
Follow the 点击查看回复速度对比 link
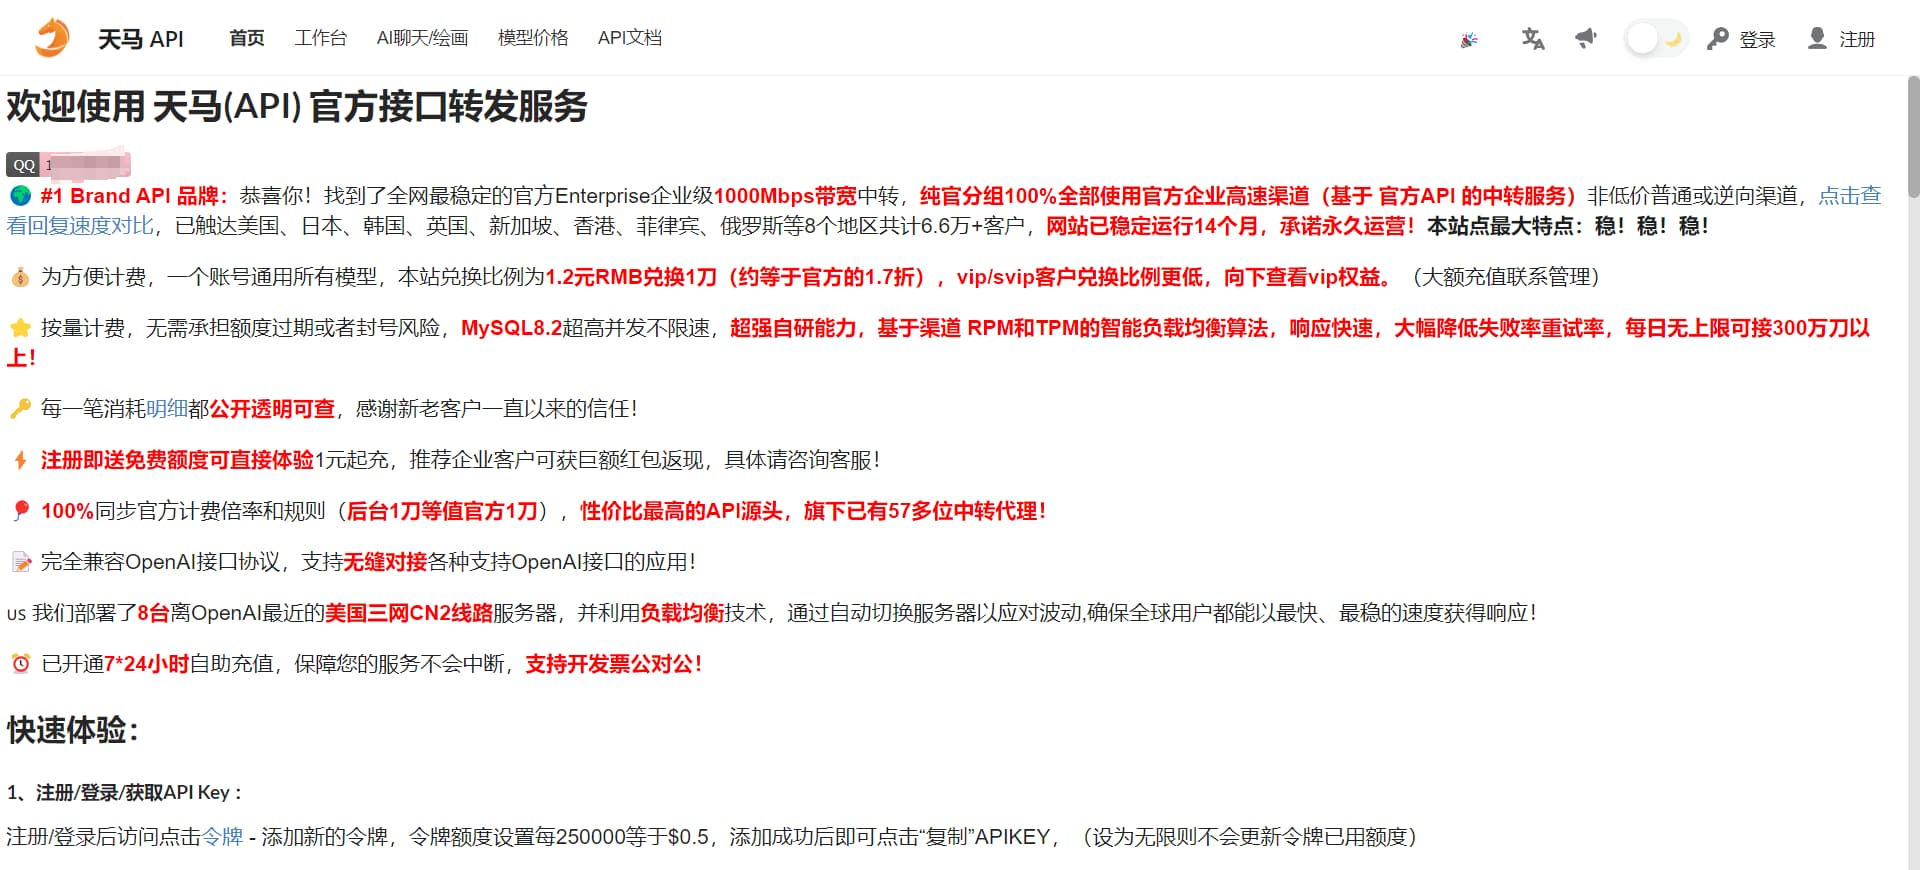click(1849, 196)
